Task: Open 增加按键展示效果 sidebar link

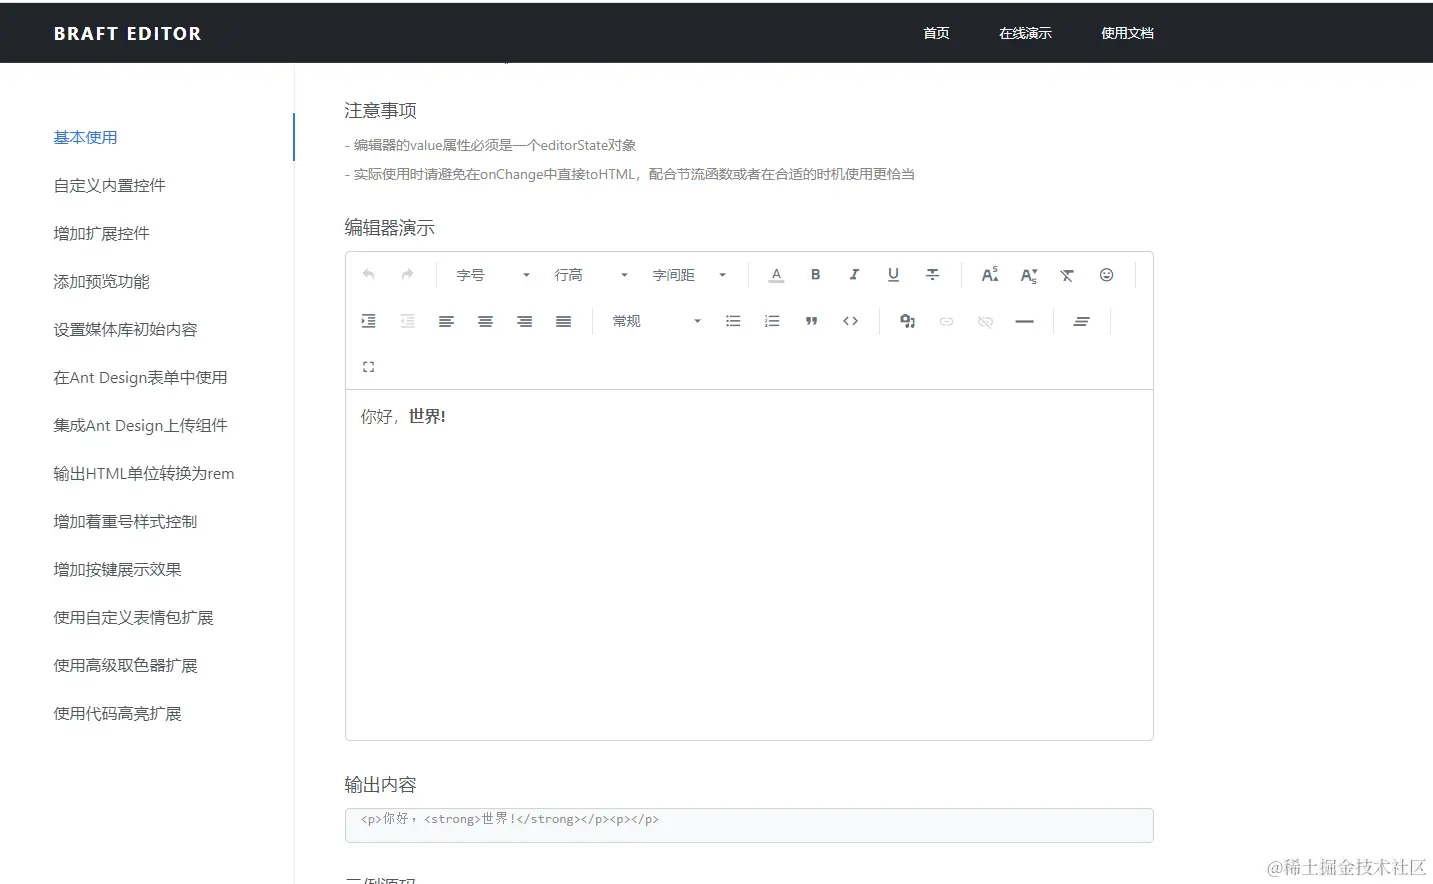Action: [x=117, y=569]
